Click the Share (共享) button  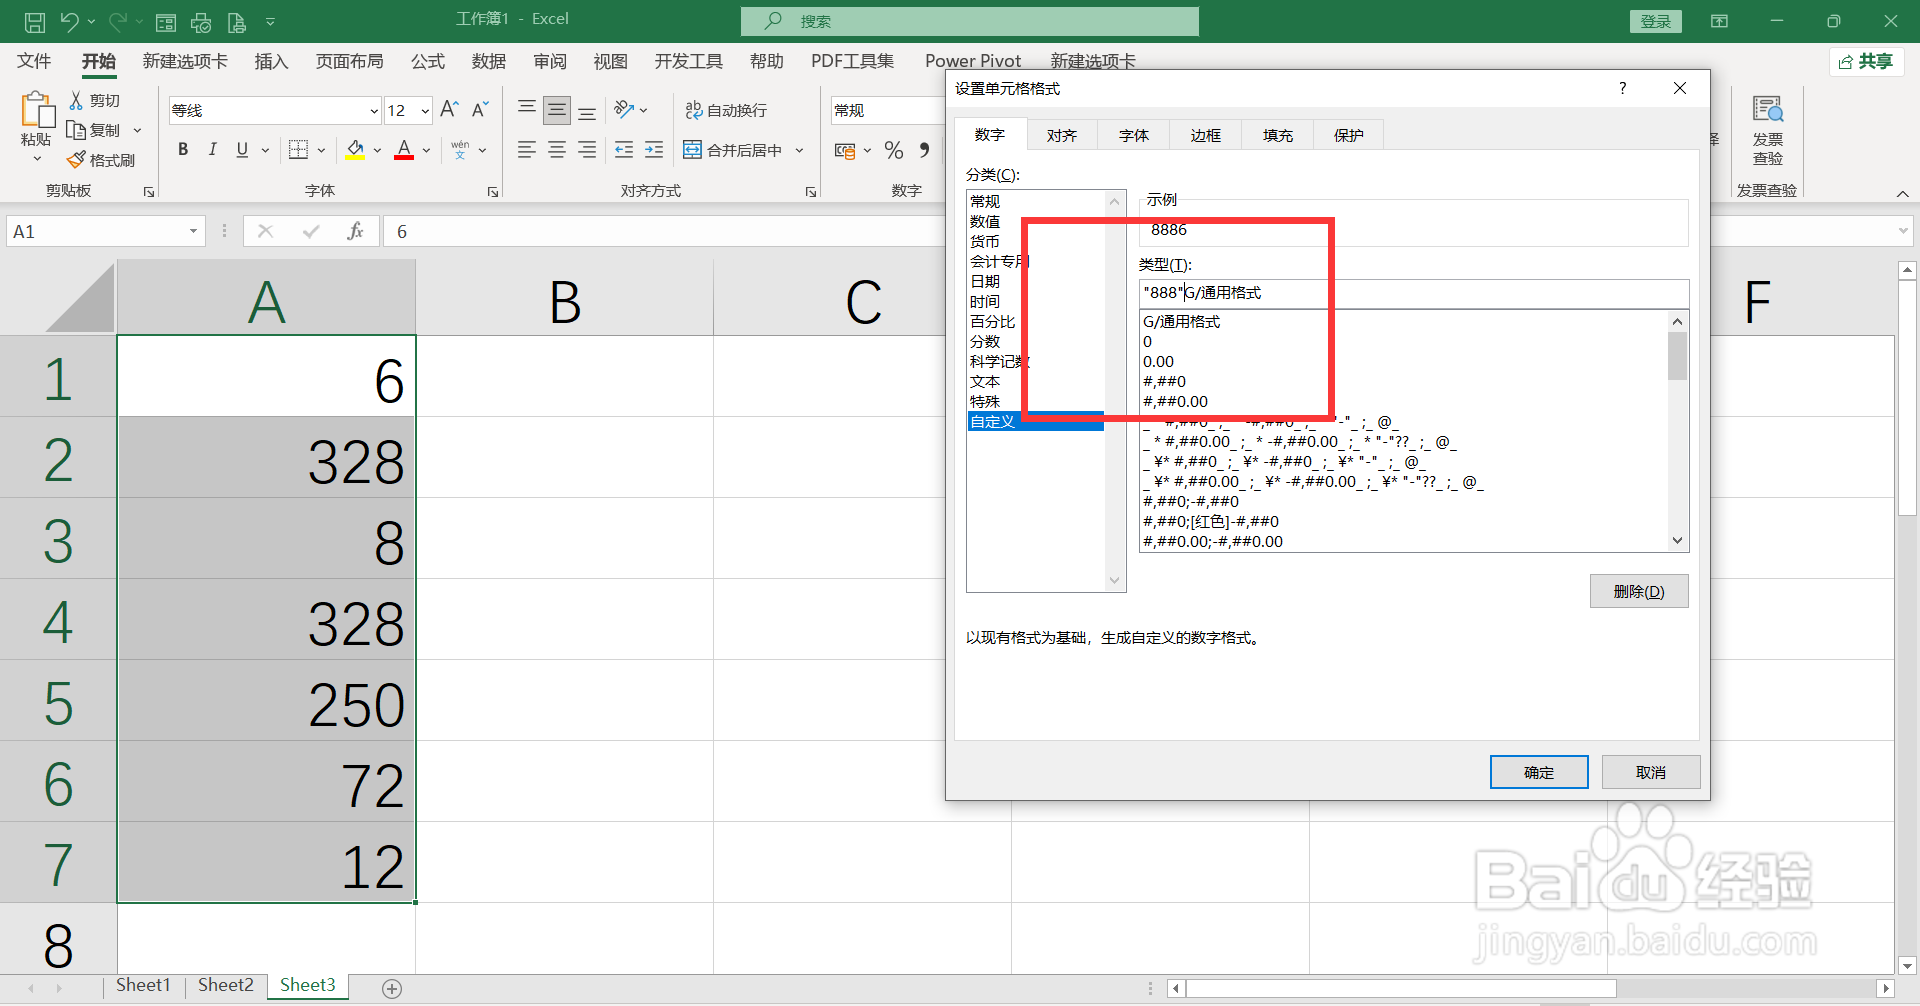1866,62
